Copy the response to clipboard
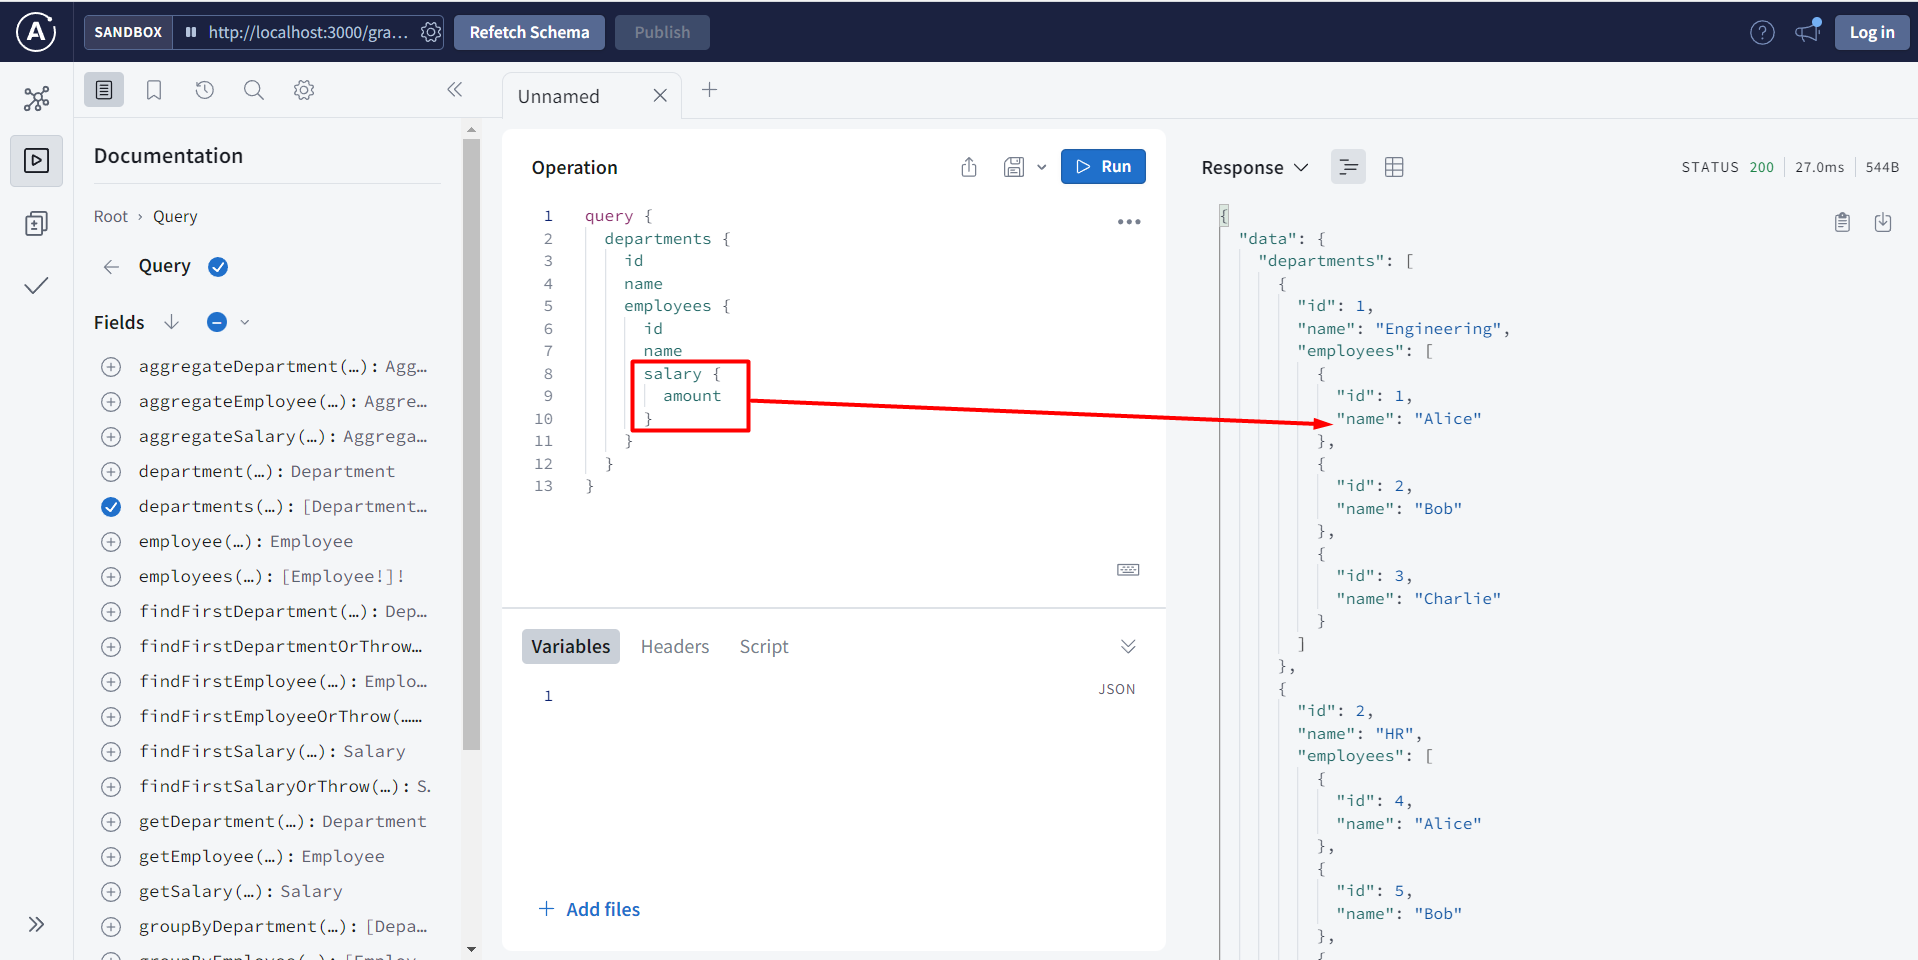1918x960 pixels. click(x=1842, y=222)
